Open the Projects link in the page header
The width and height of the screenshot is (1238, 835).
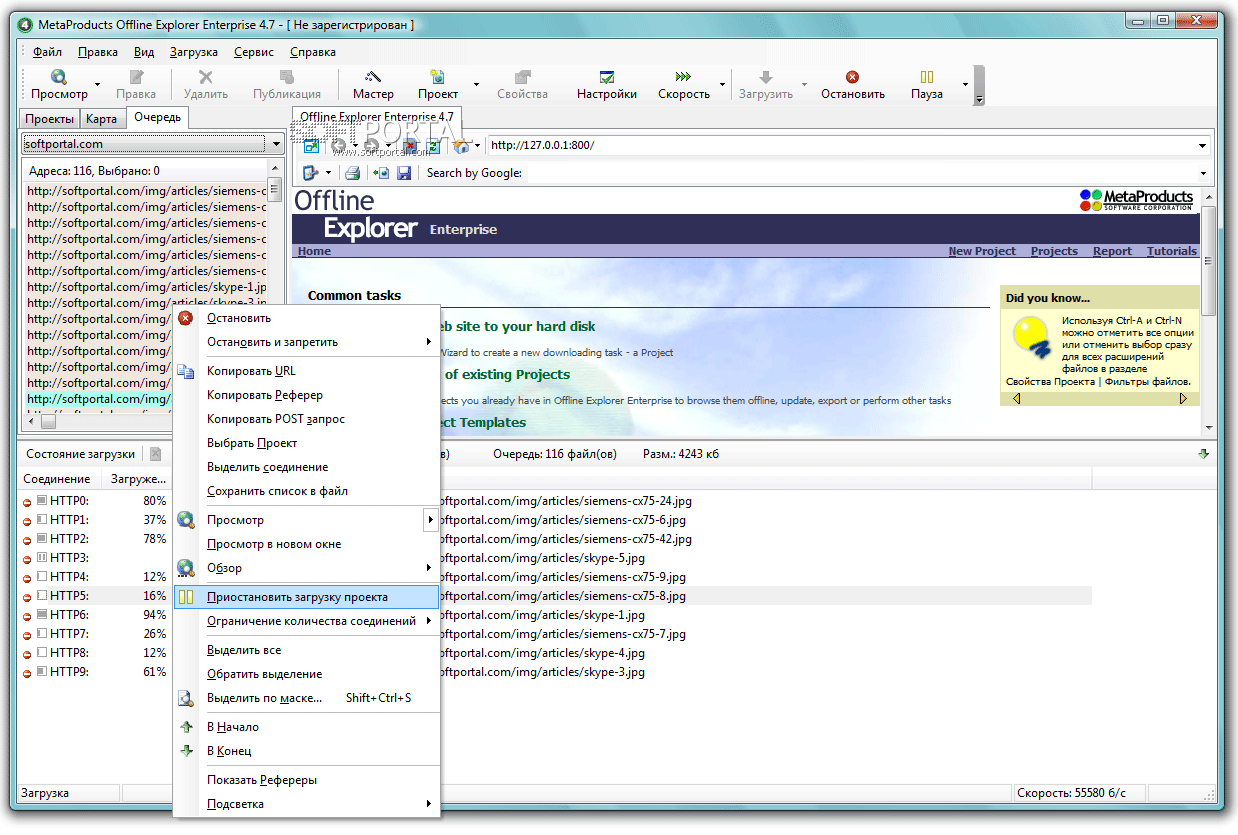[1054, 251]
